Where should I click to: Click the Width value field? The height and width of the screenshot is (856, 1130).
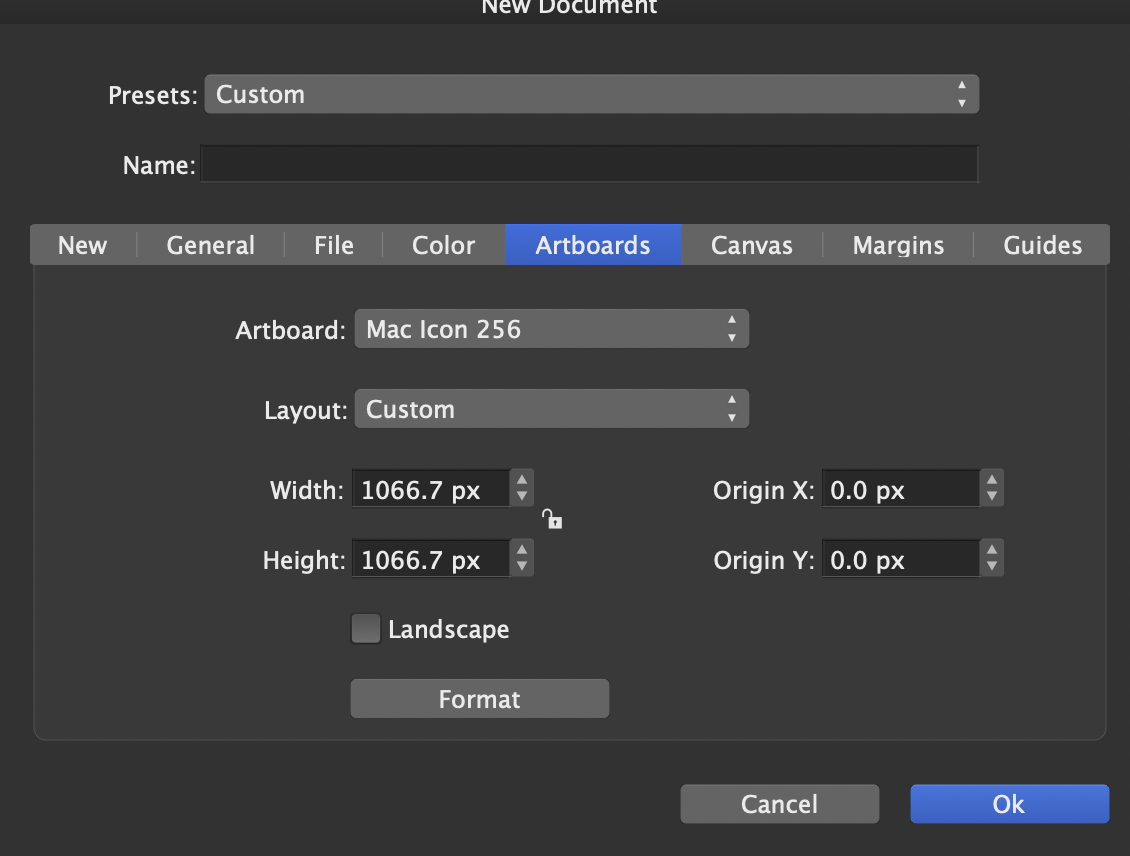431,490
